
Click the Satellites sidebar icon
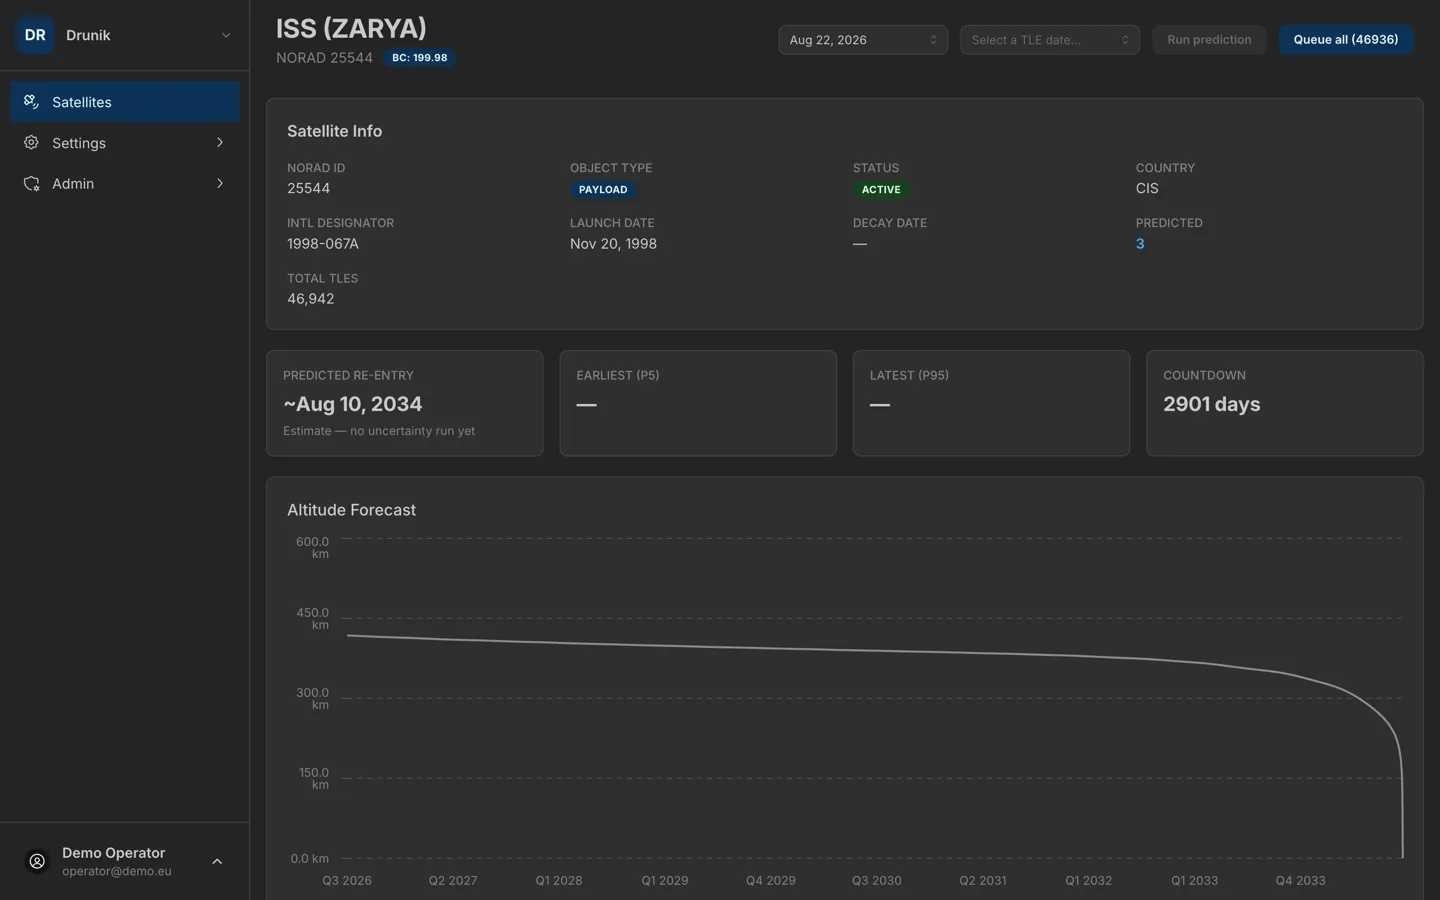click(32, 102)
